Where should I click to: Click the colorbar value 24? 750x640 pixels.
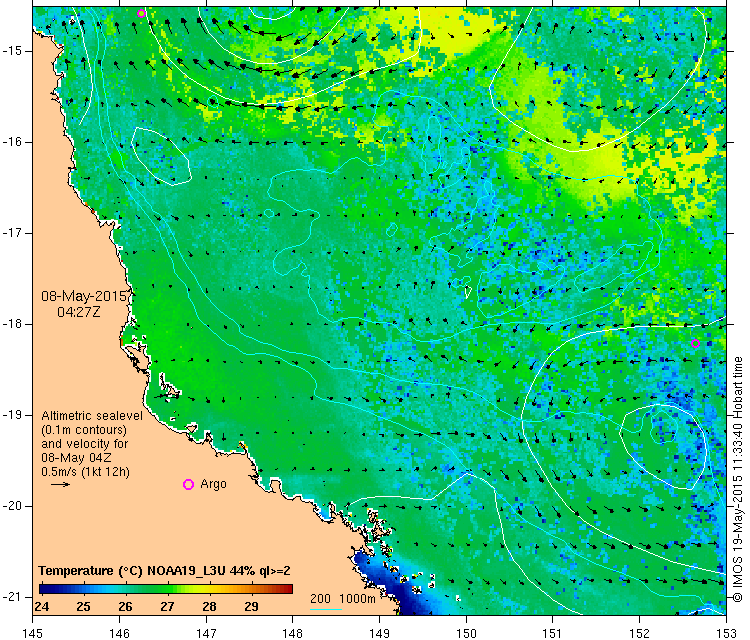[x=42, y=607]
